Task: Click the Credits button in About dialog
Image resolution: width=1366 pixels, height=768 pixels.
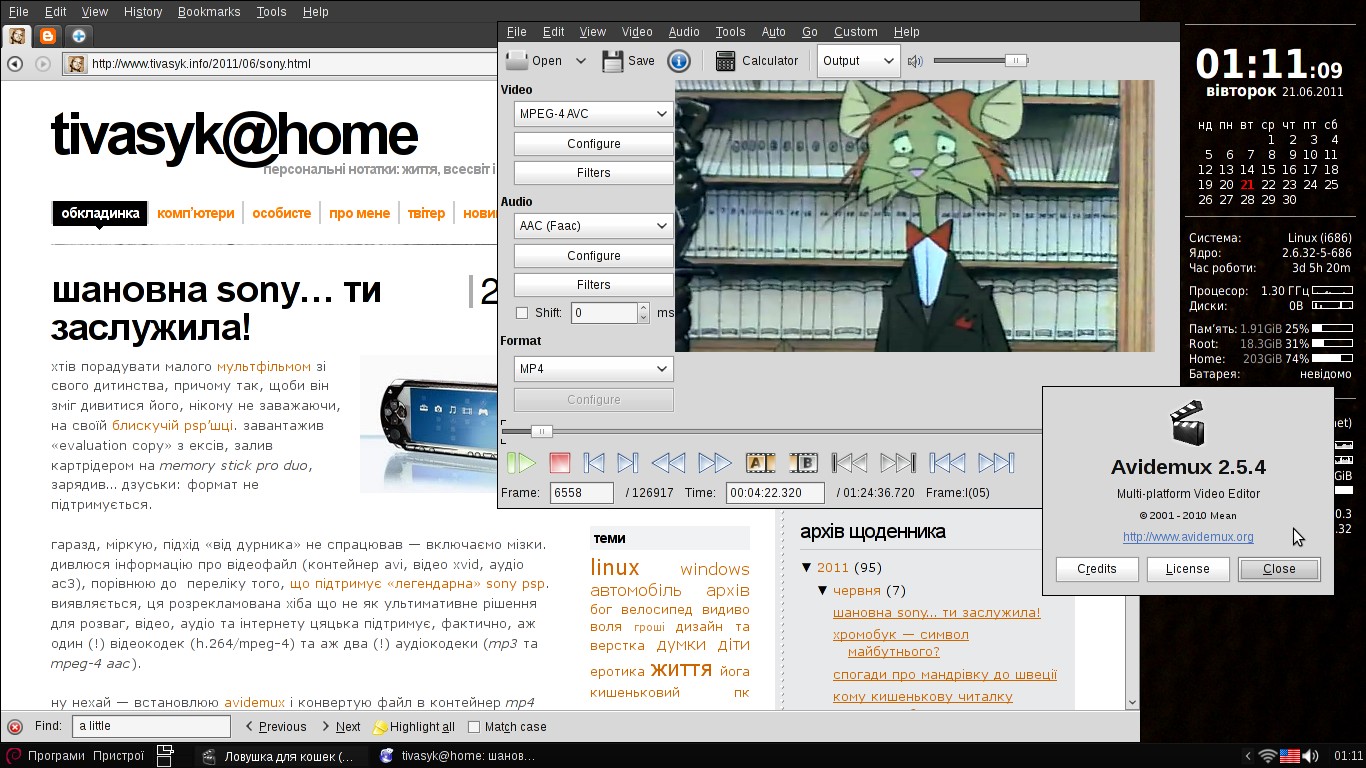Action: tap(1097, 569)
